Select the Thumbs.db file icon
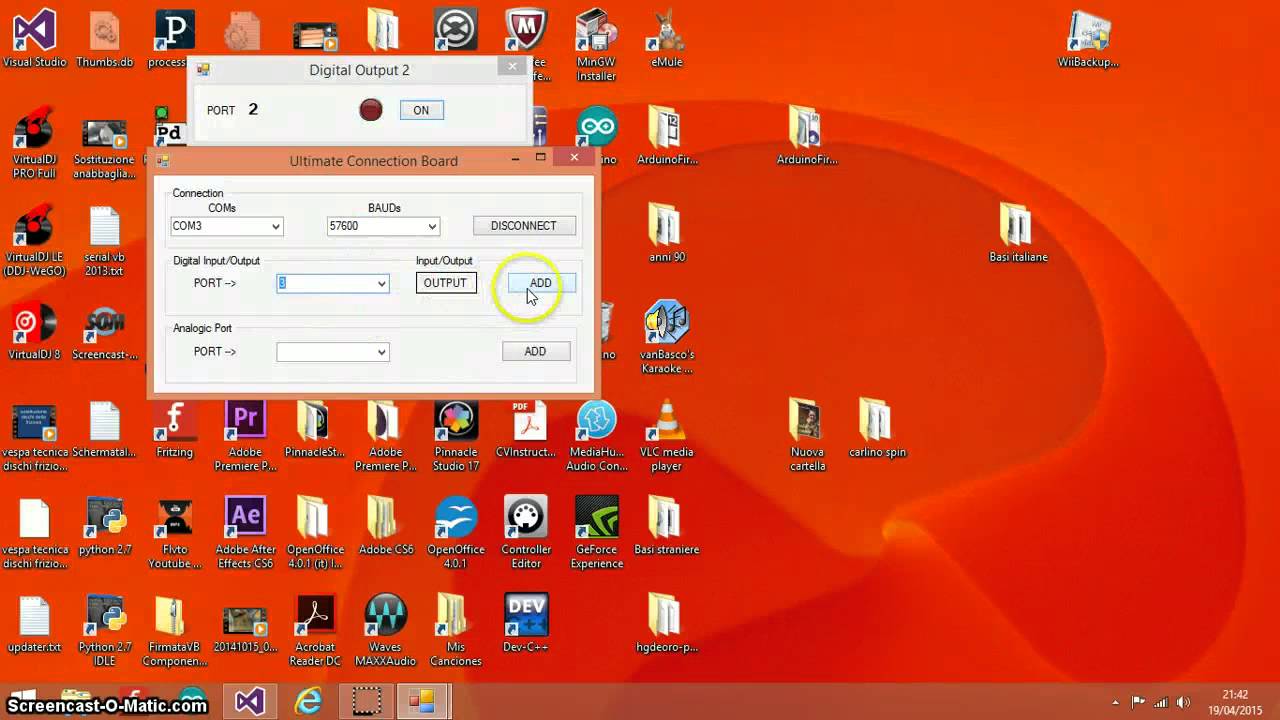This screenshot has width=1280, height=720. coord(105,39)
